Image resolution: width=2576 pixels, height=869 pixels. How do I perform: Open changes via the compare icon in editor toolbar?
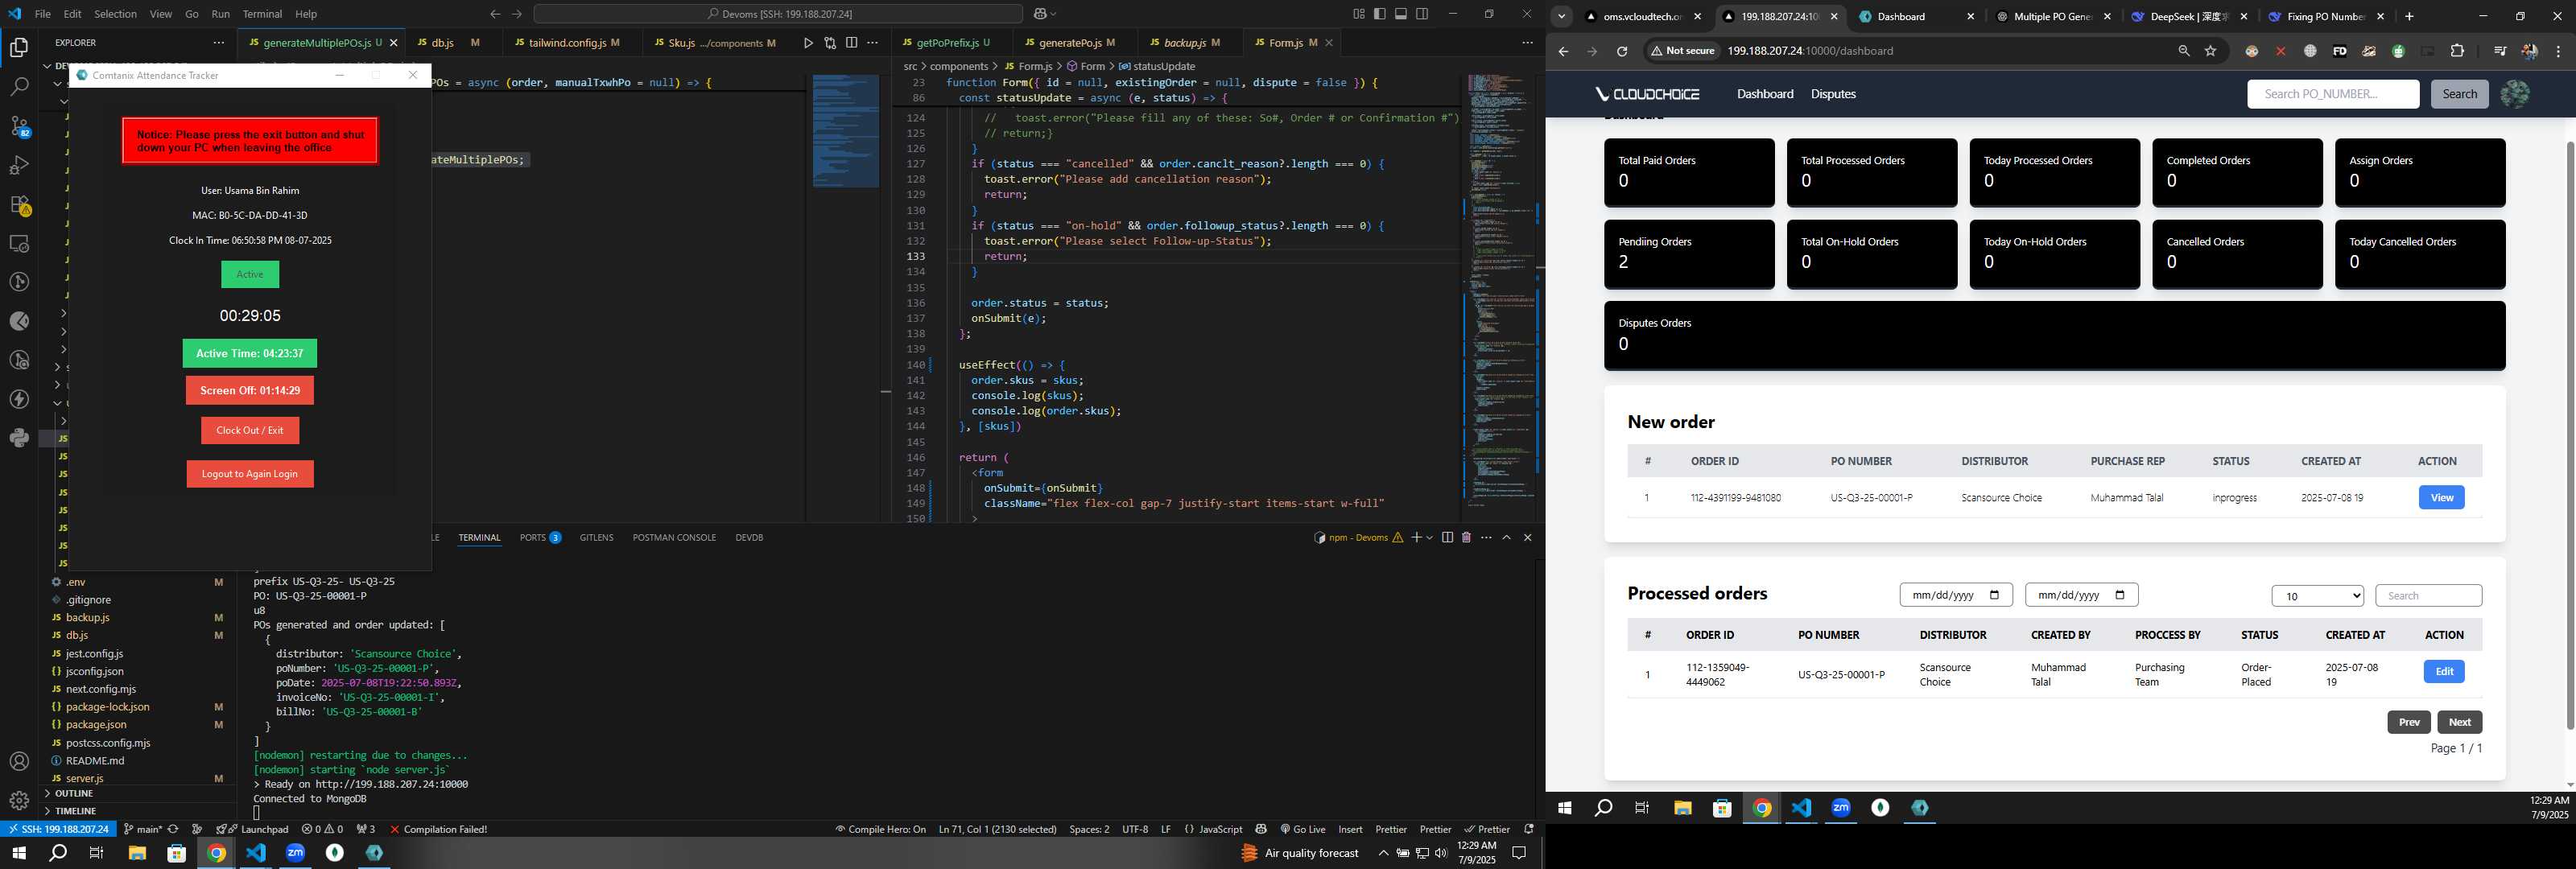(x=830, y=43)
